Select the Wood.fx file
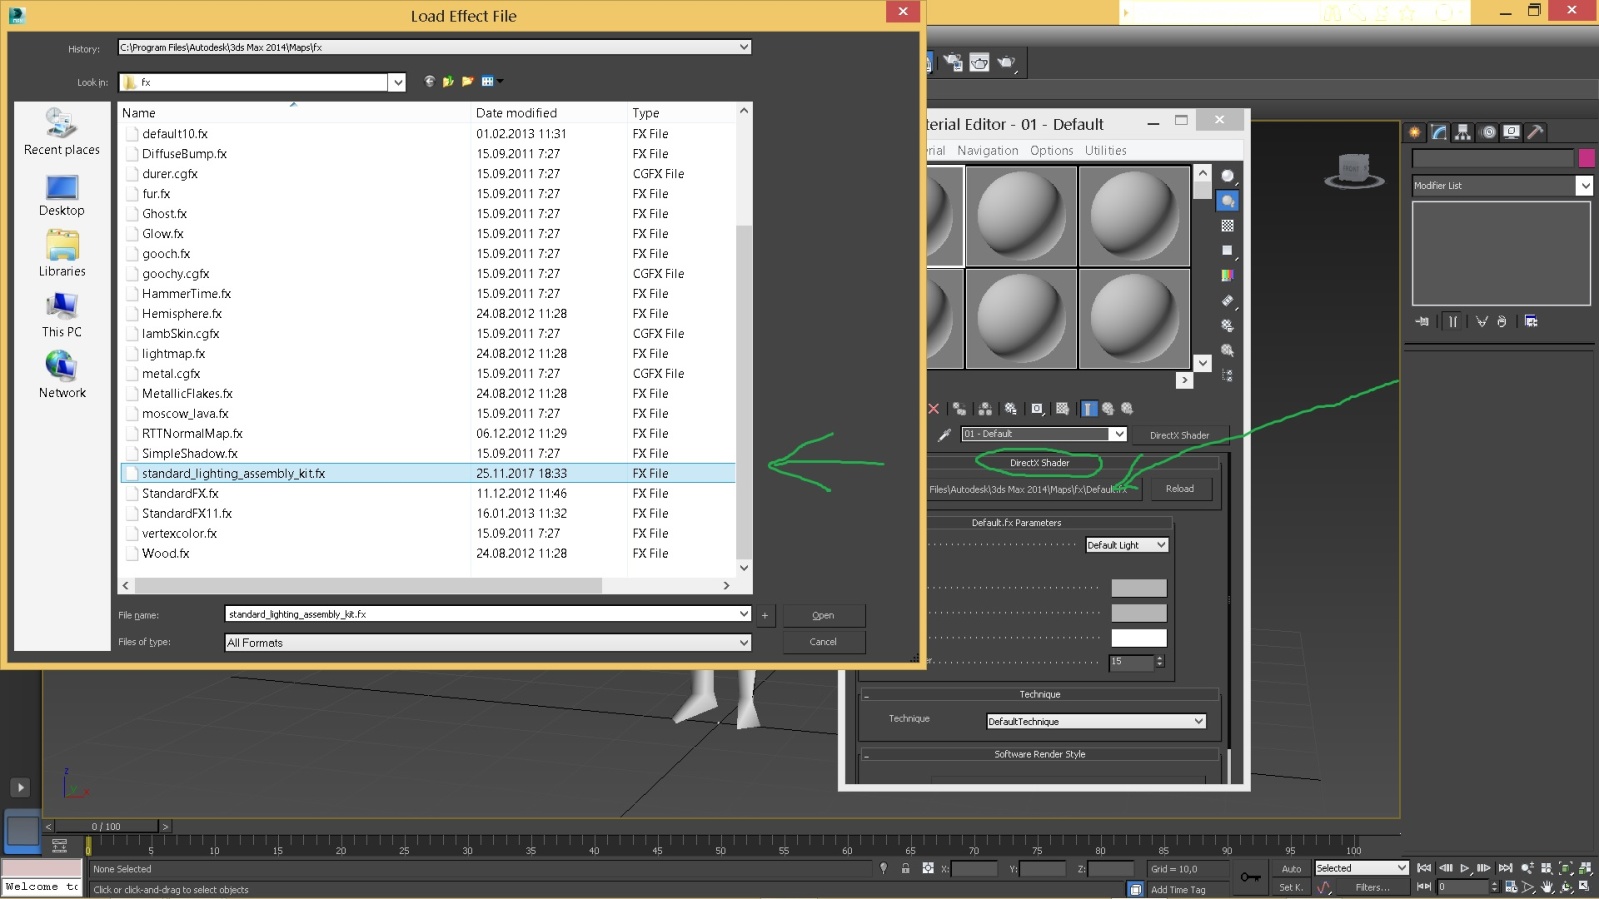This screenshot has width=1599, height=899. point(166,554)
